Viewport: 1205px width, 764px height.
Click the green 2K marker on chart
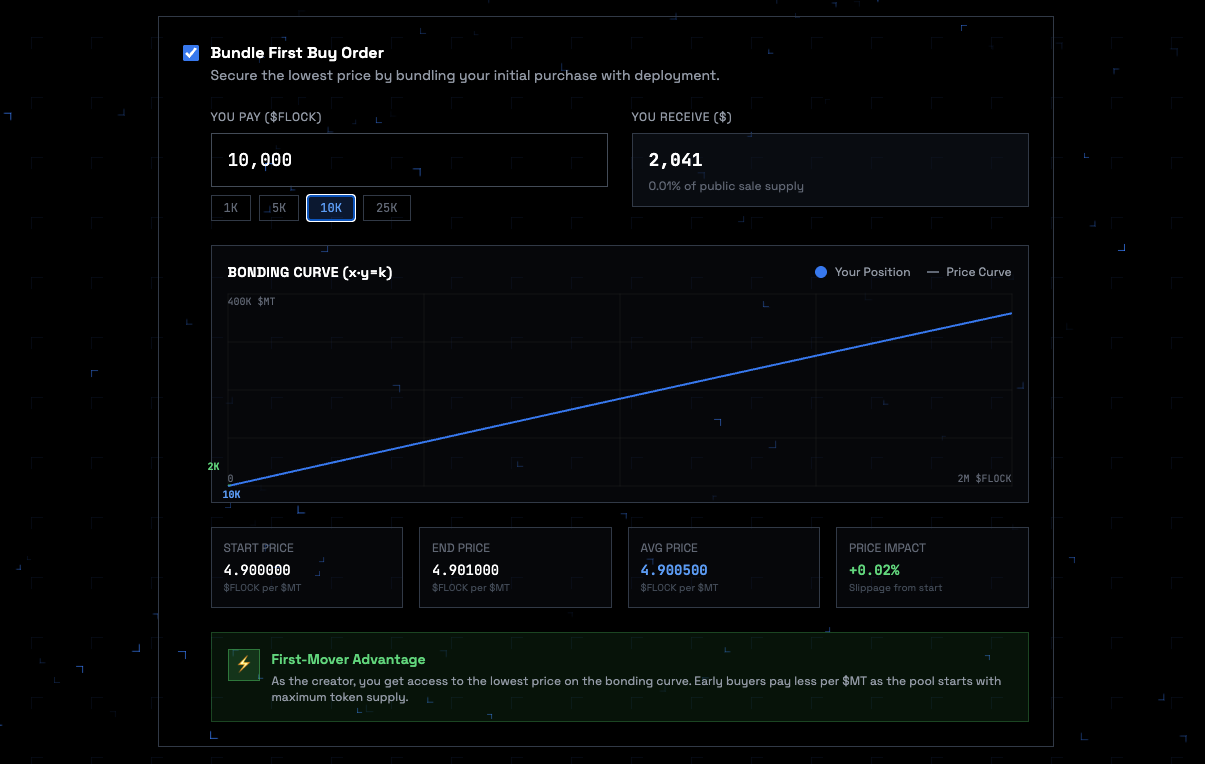pyautogui.click(x=213, y=467)
